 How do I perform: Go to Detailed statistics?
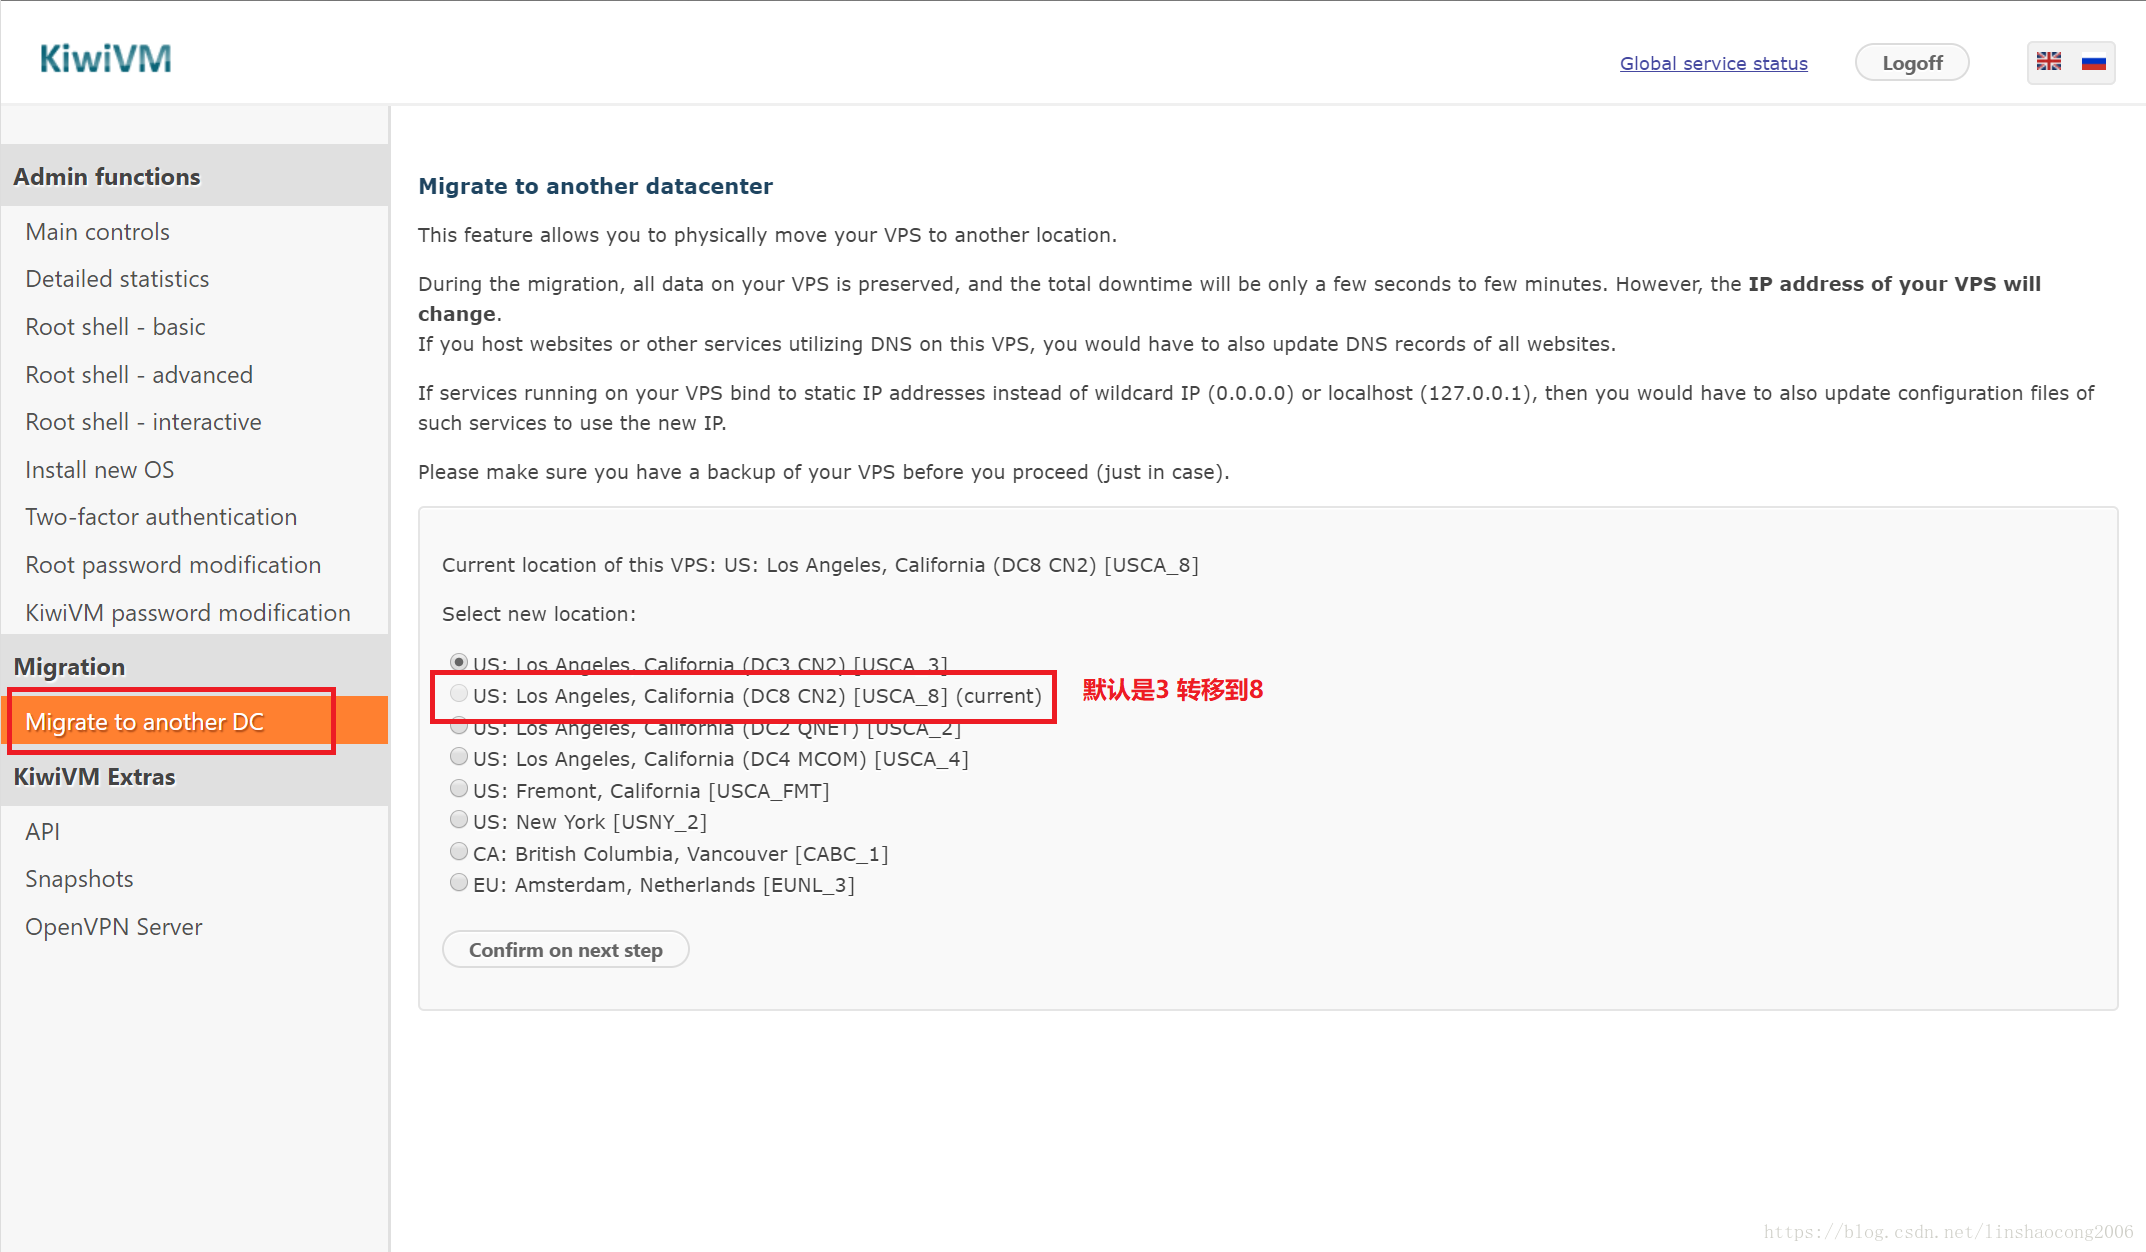(x=117, y=279)
